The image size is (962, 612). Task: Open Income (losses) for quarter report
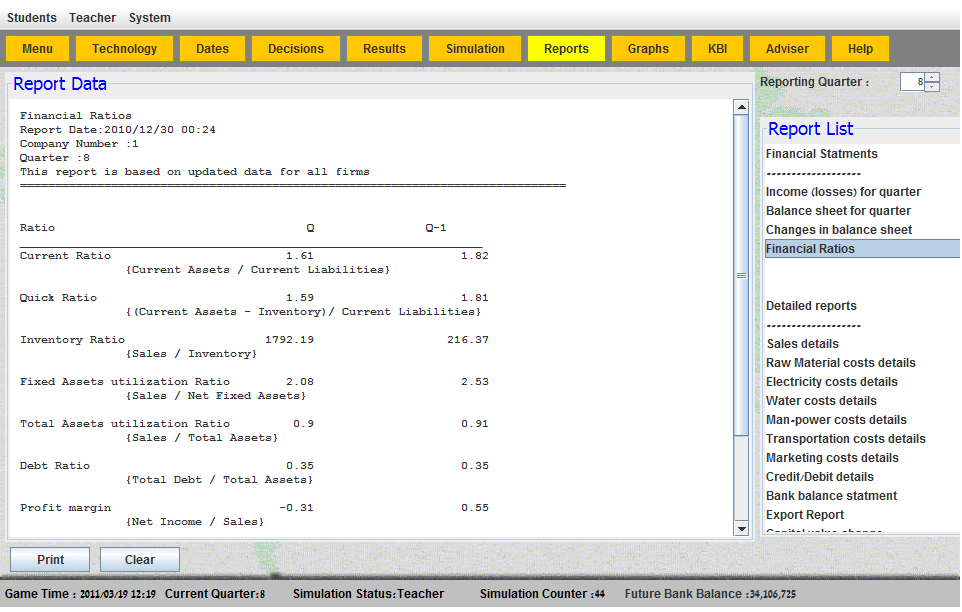click(x=843, y=192)
